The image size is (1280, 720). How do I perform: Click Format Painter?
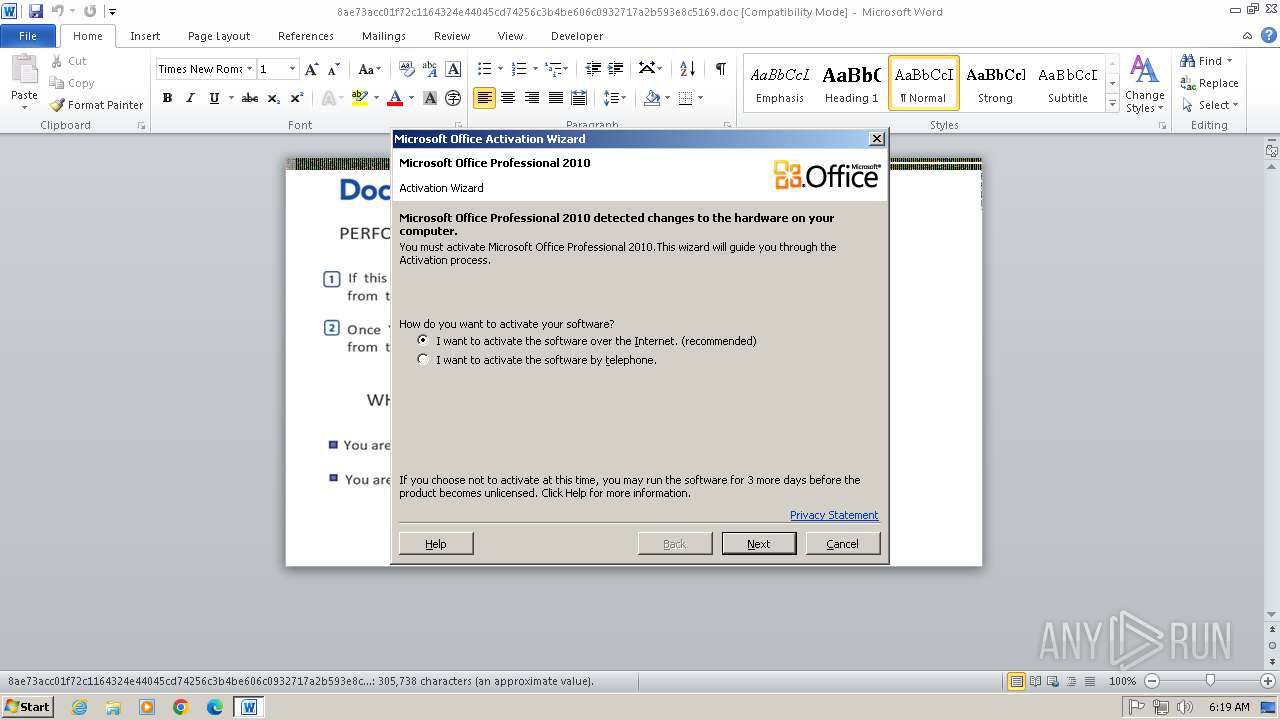[x=97, y=105]
